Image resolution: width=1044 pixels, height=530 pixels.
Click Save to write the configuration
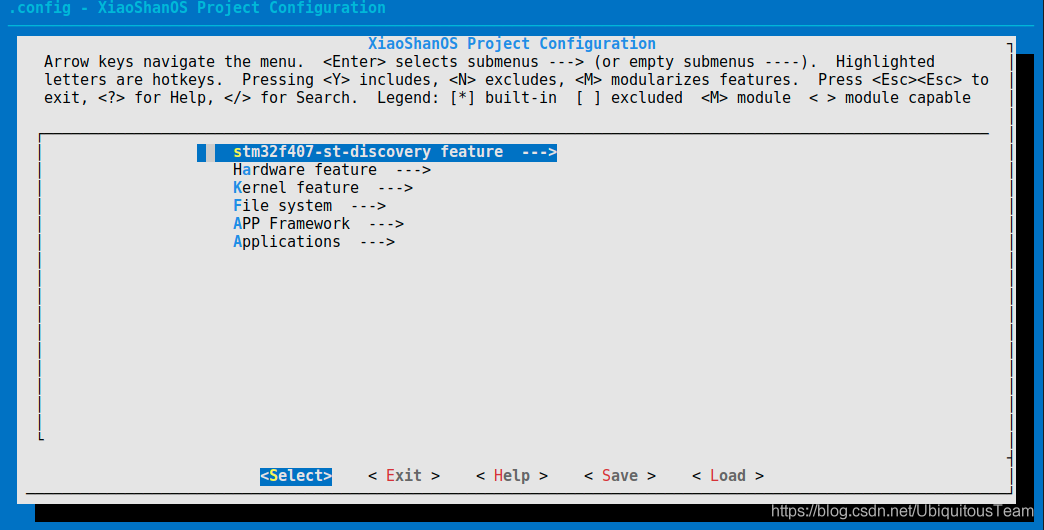[620, 476]
